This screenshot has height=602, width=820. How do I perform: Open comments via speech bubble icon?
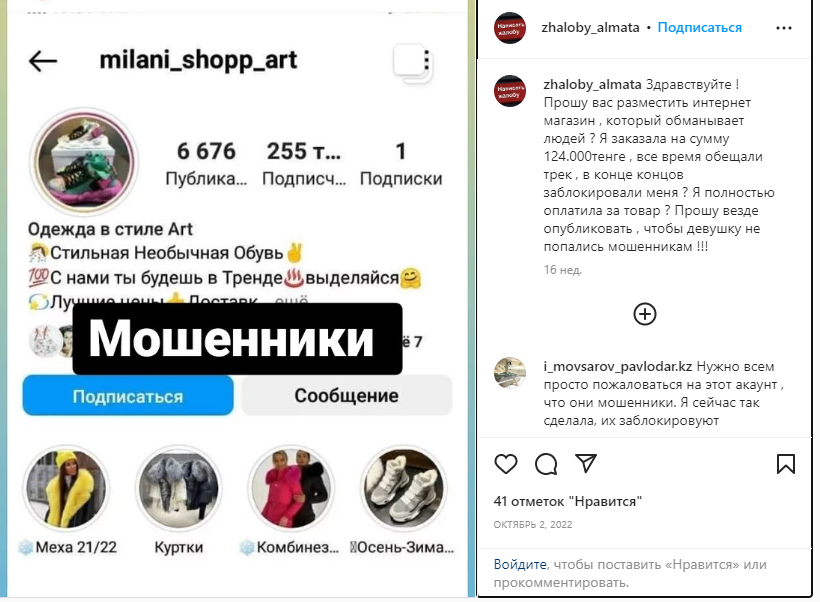546,464
